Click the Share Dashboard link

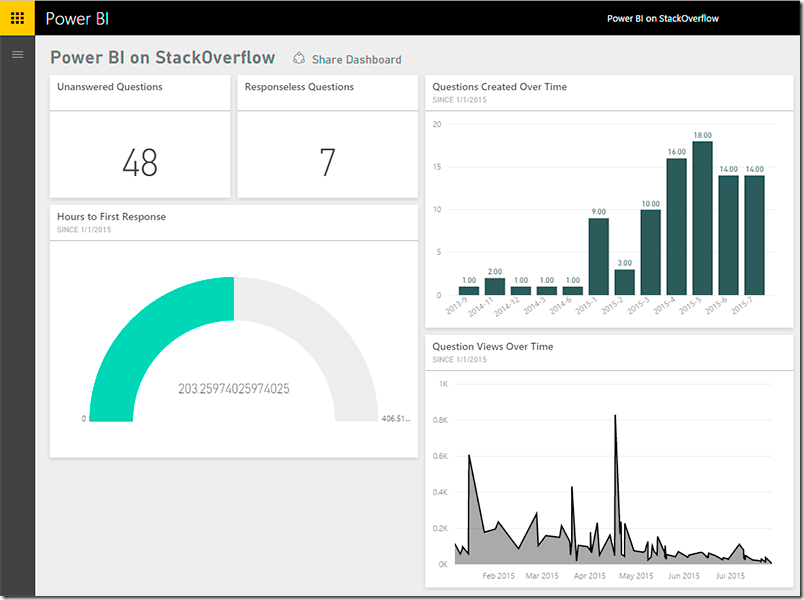tap(356, 59)
